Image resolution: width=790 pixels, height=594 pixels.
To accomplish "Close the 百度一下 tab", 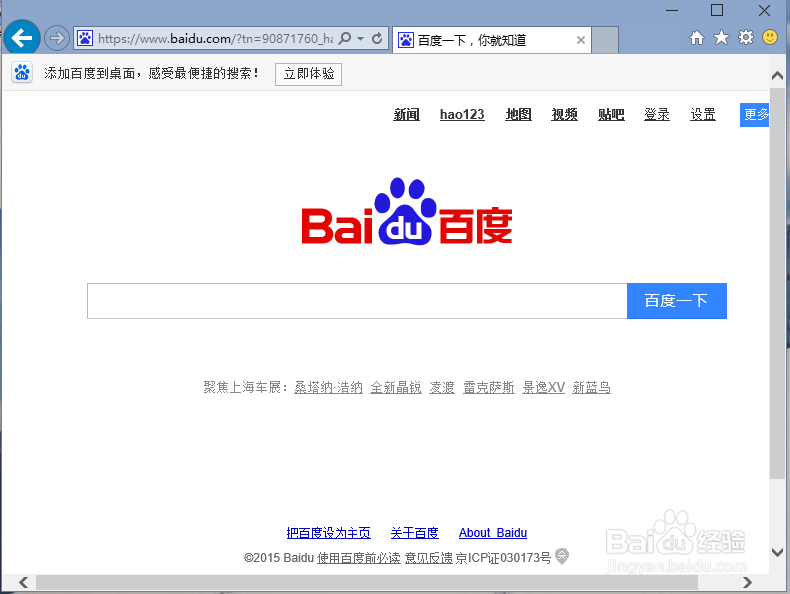I will (x=580, y=40).
